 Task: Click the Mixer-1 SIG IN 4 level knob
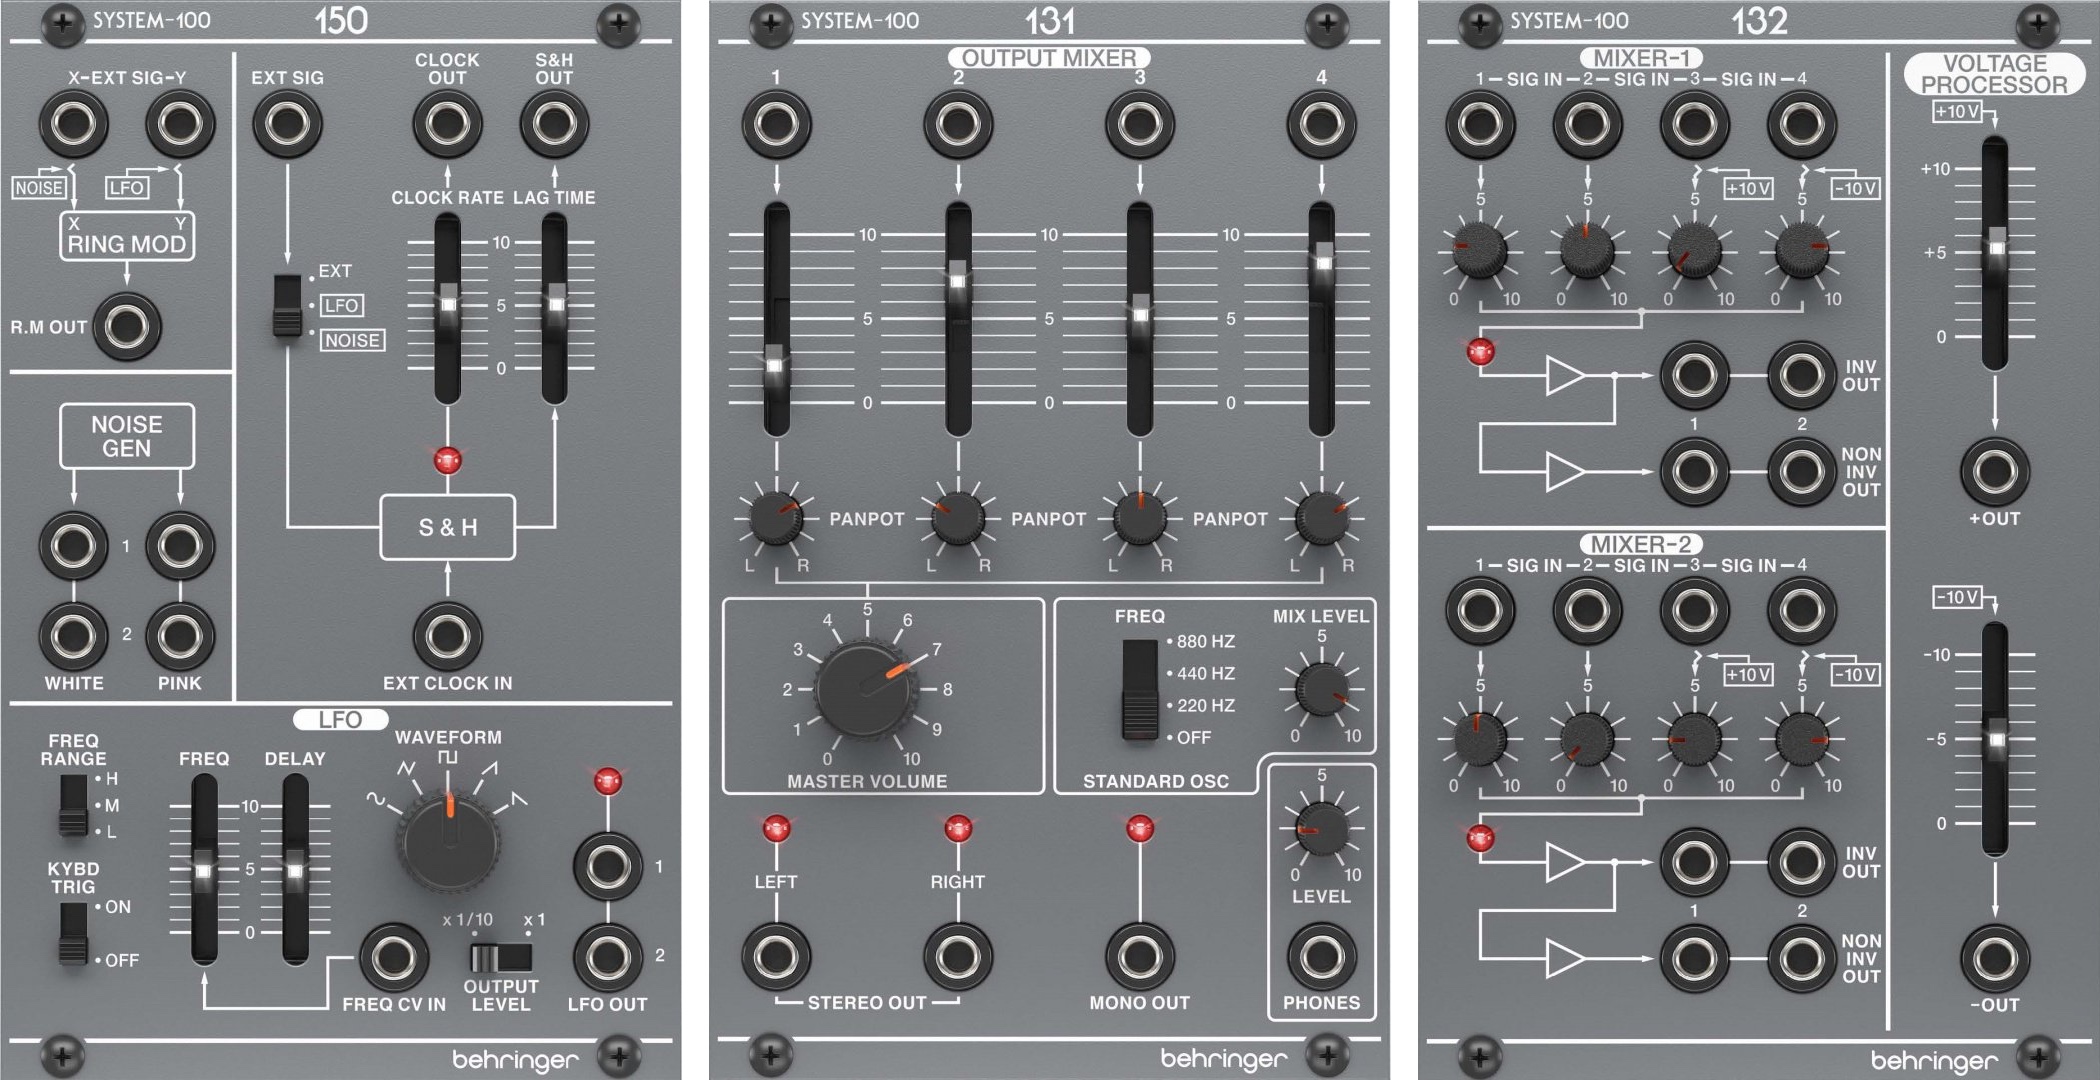click(x=1801, y=250)
